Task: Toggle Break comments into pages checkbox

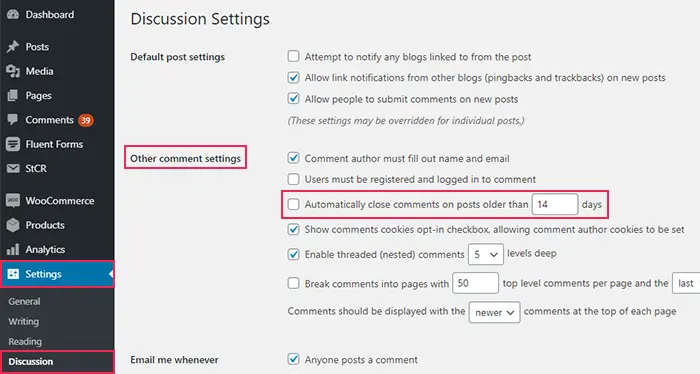Action: 293,283
